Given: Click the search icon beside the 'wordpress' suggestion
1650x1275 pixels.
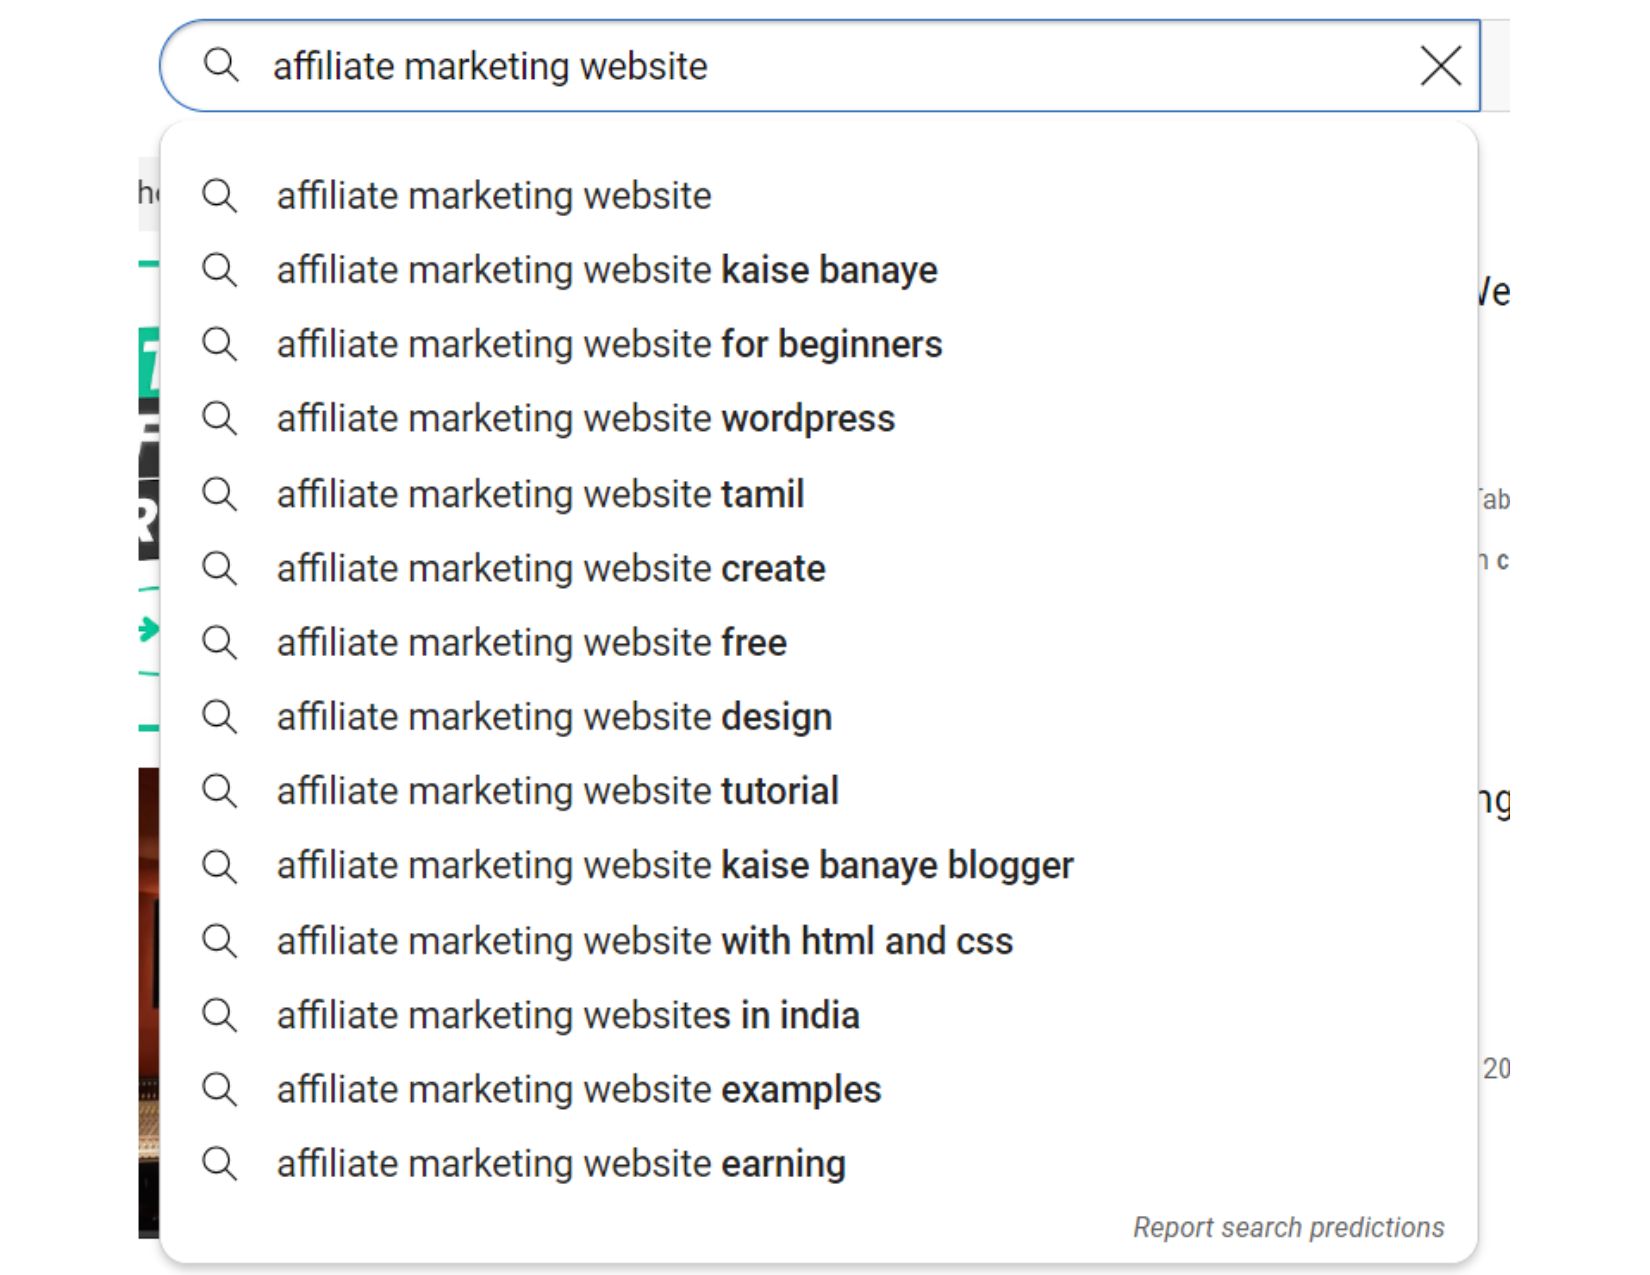Looking at the screenshot, I should (x=220, y=419).
